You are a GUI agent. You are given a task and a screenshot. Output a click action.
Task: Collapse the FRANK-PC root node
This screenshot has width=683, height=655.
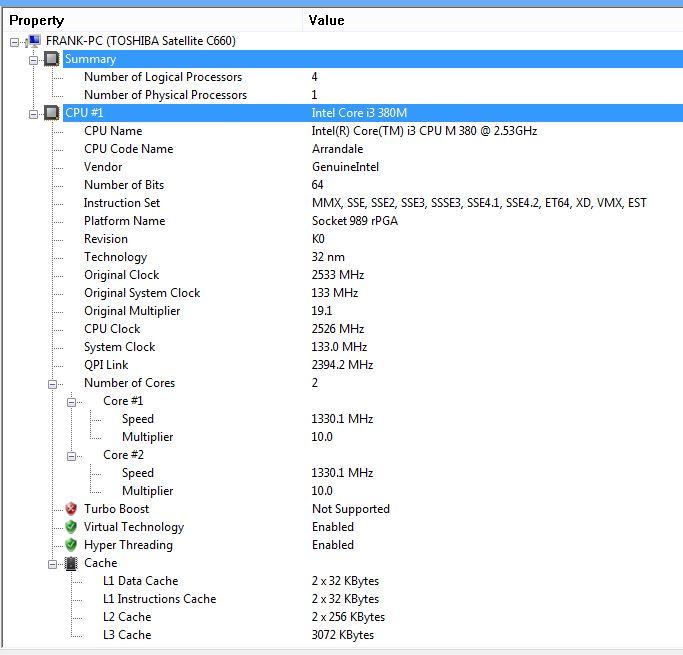pyautogui.click(x=14, y=42)
